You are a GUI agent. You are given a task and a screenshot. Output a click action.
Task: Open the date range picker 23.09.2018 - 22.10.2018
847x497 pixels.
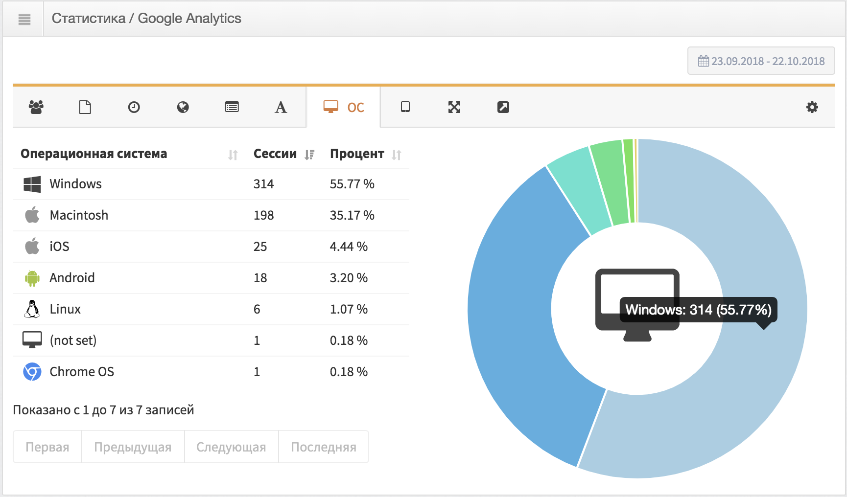point(761,61)
